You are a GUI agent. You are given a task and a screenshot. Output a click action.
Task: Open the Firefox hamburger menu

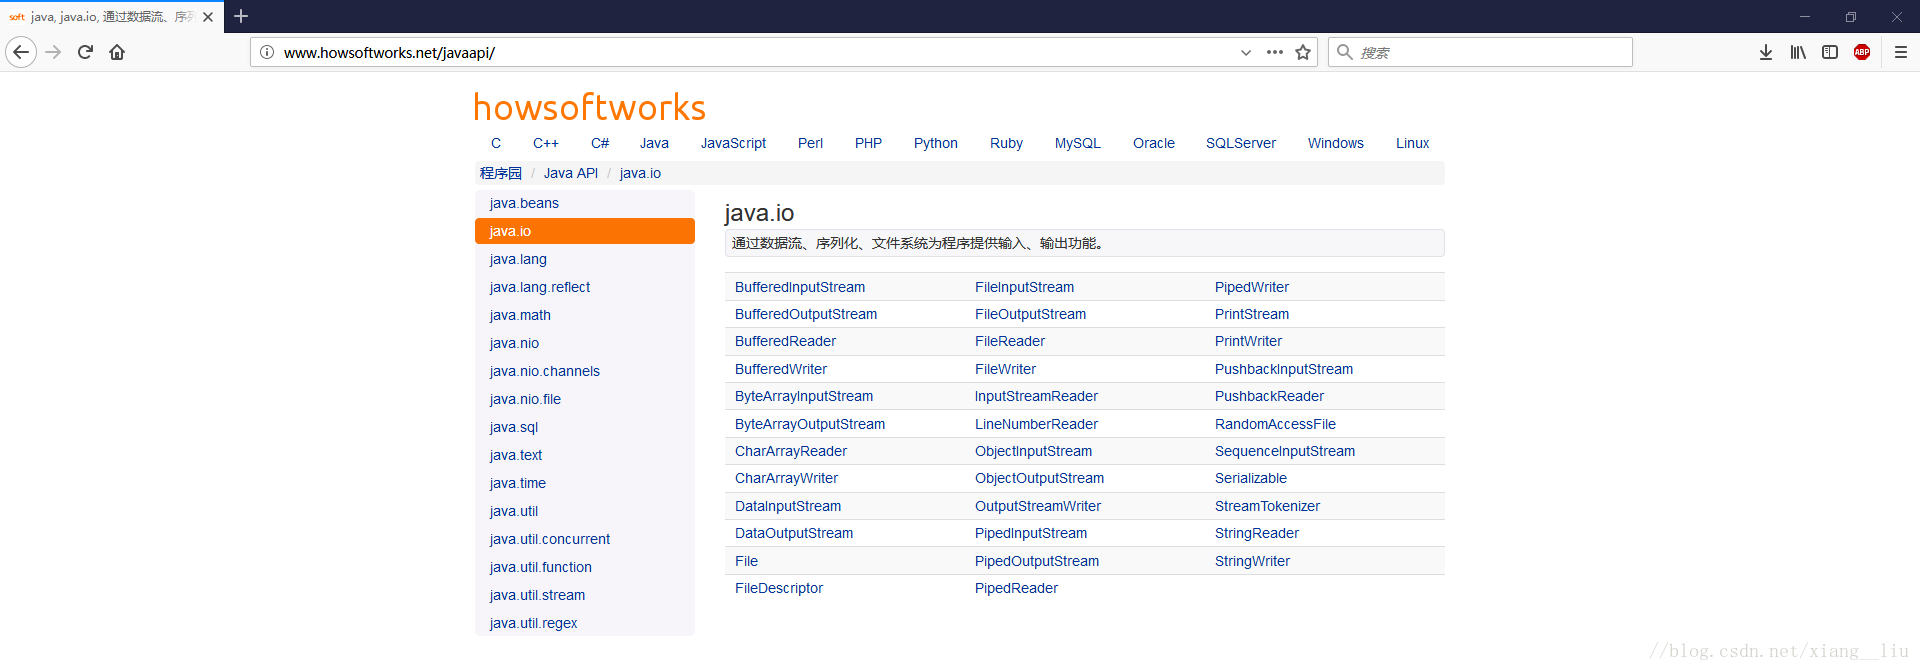click(1901, 52)
